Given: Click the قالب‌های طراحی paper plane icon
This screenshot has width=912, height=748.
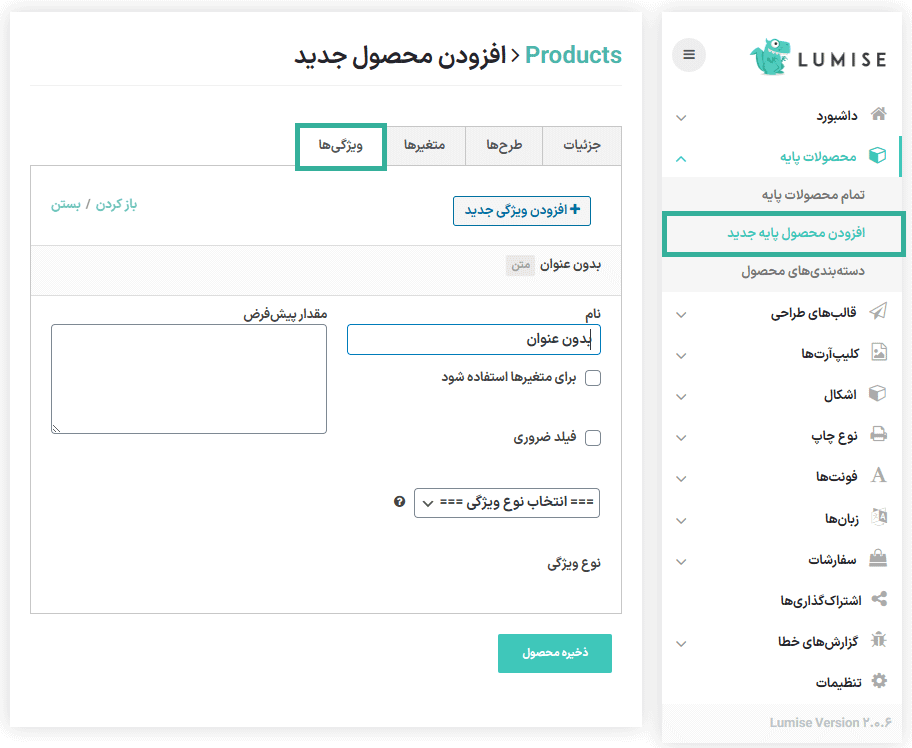Looking at the screenshot, I should tap(878, 313).
